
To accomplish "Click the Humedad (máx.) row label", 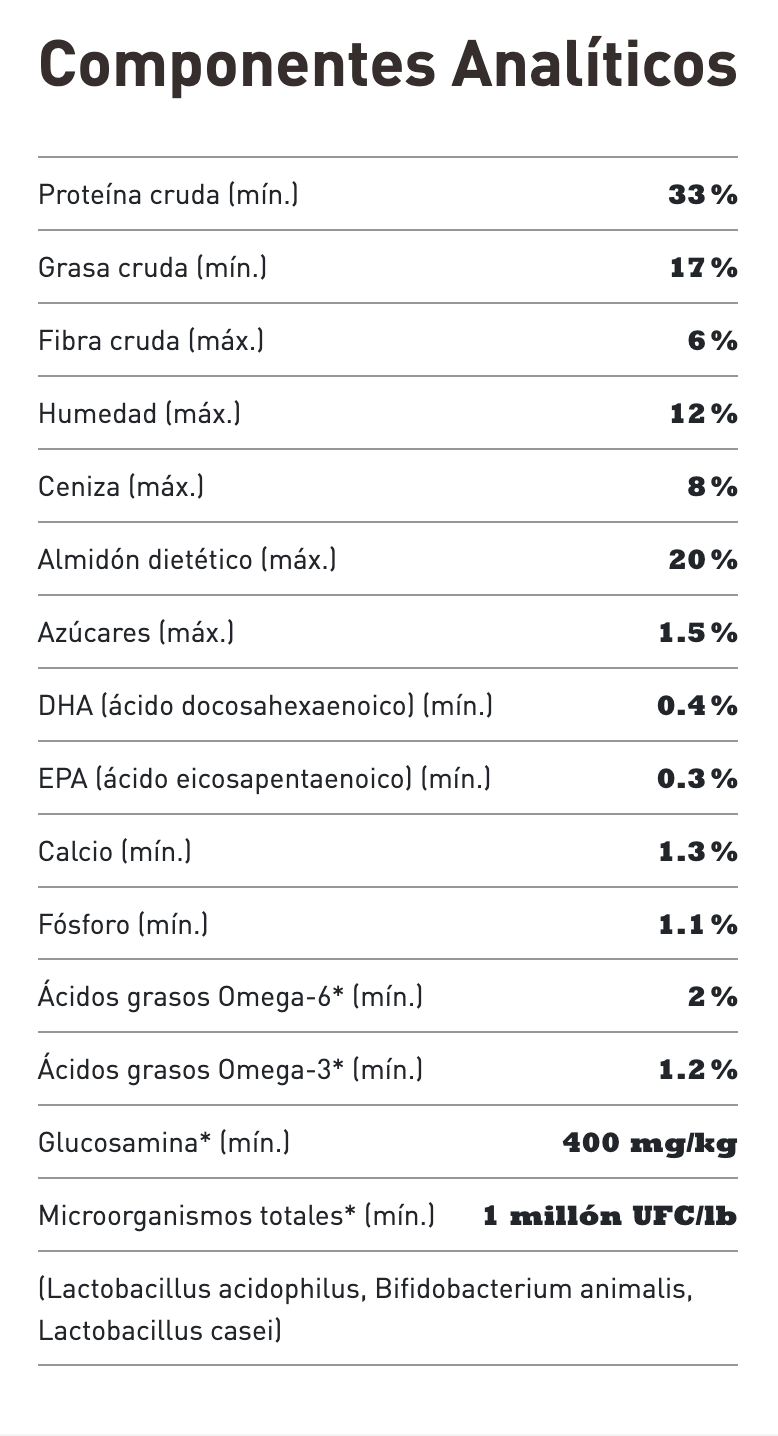I will (139, 413).
